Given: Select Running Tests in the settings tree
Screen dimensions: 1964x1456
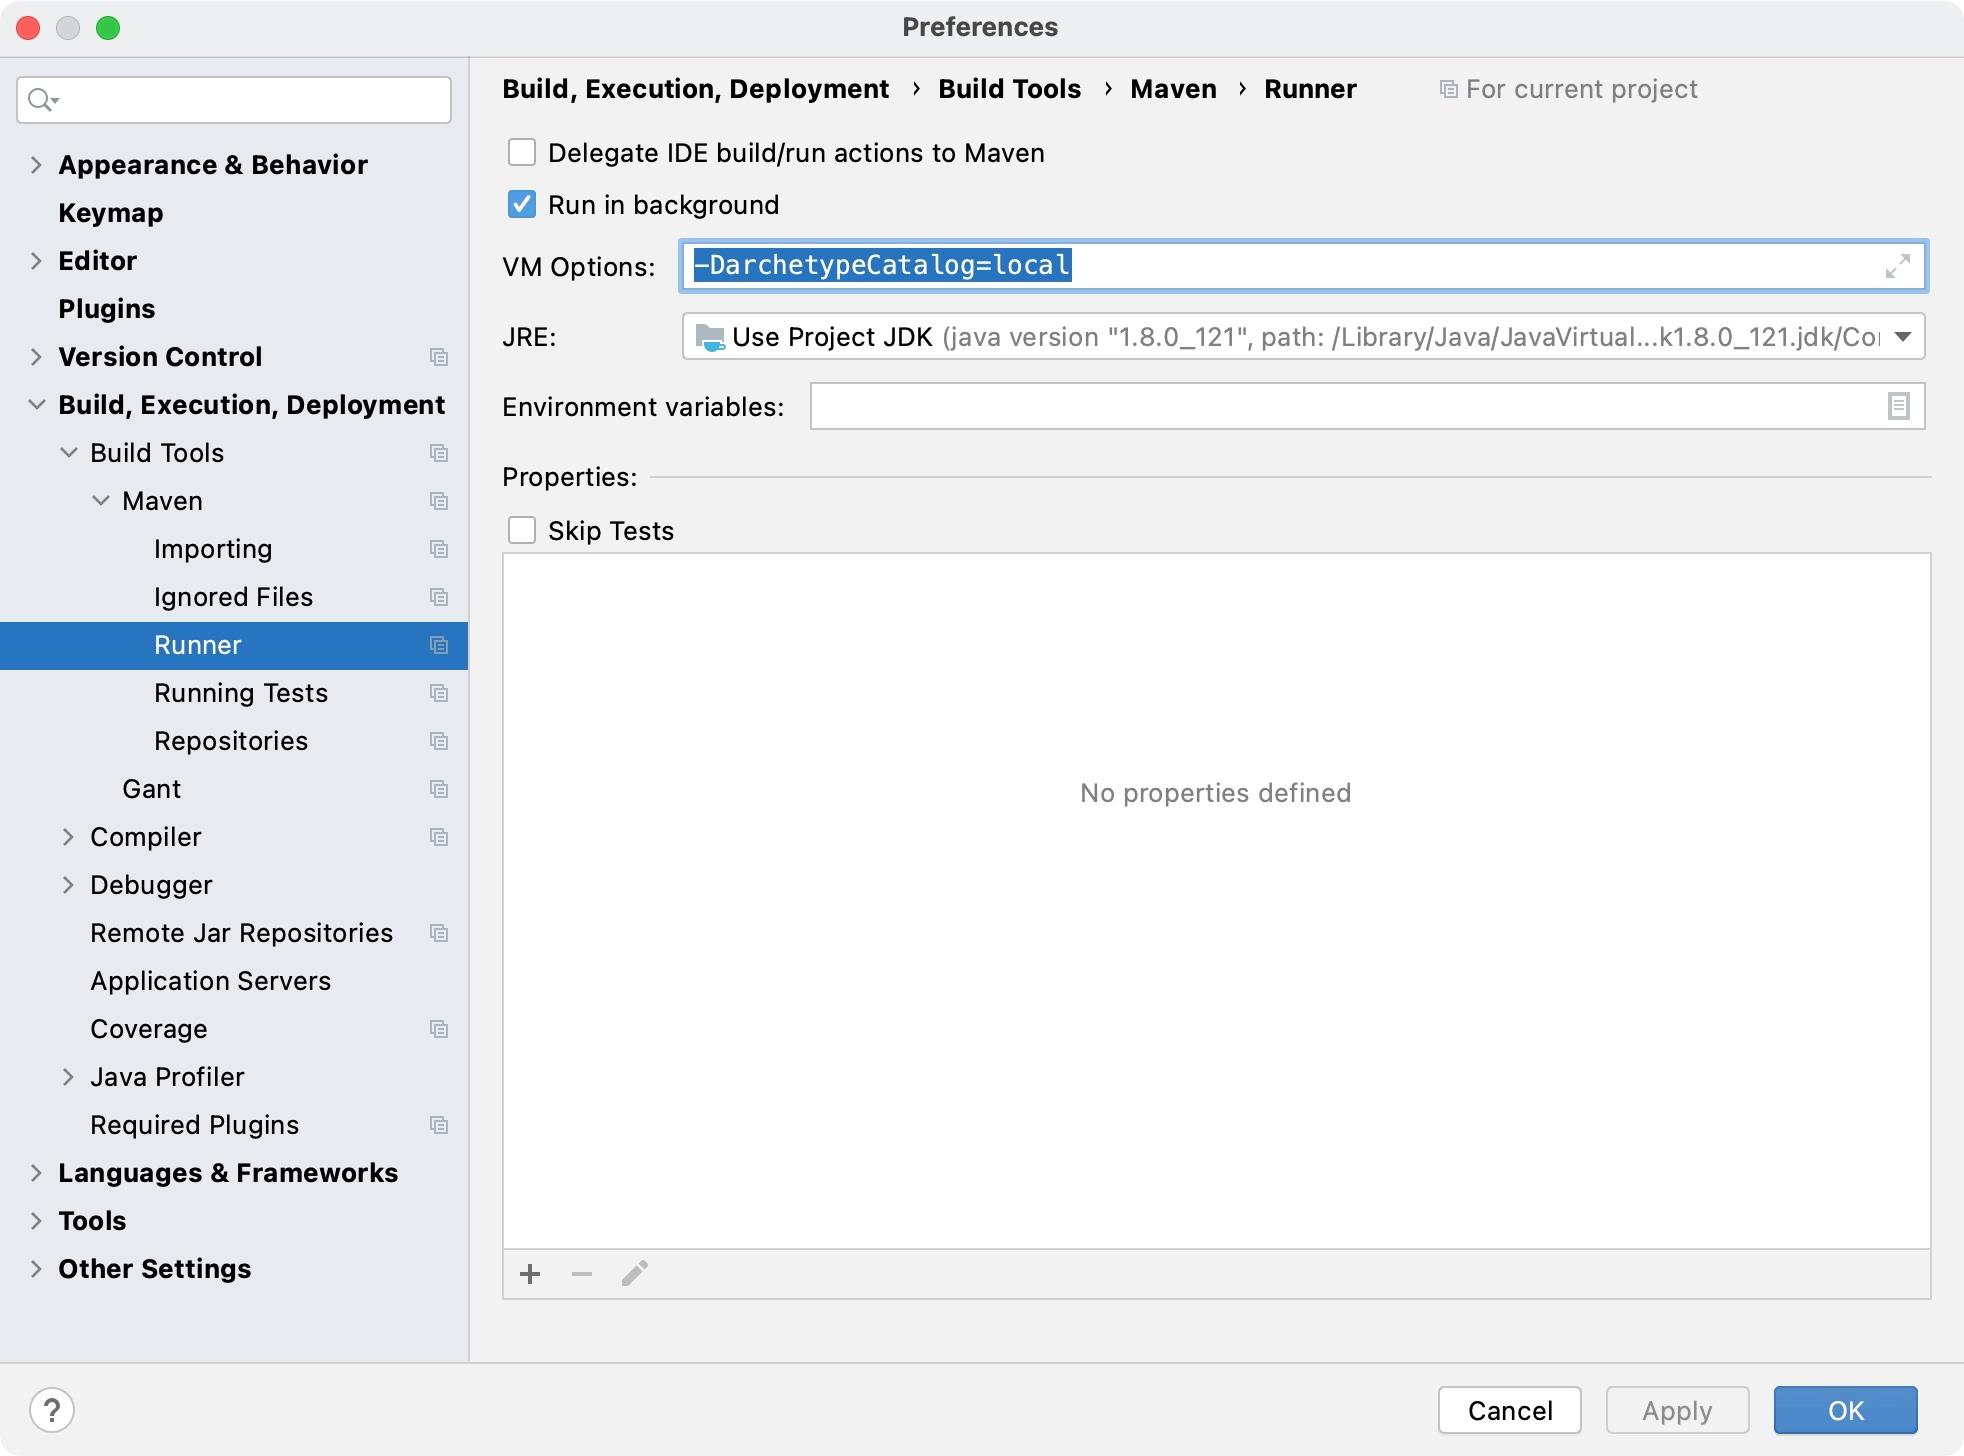Looking at the screenshot, I should click(x=241, y=693).
